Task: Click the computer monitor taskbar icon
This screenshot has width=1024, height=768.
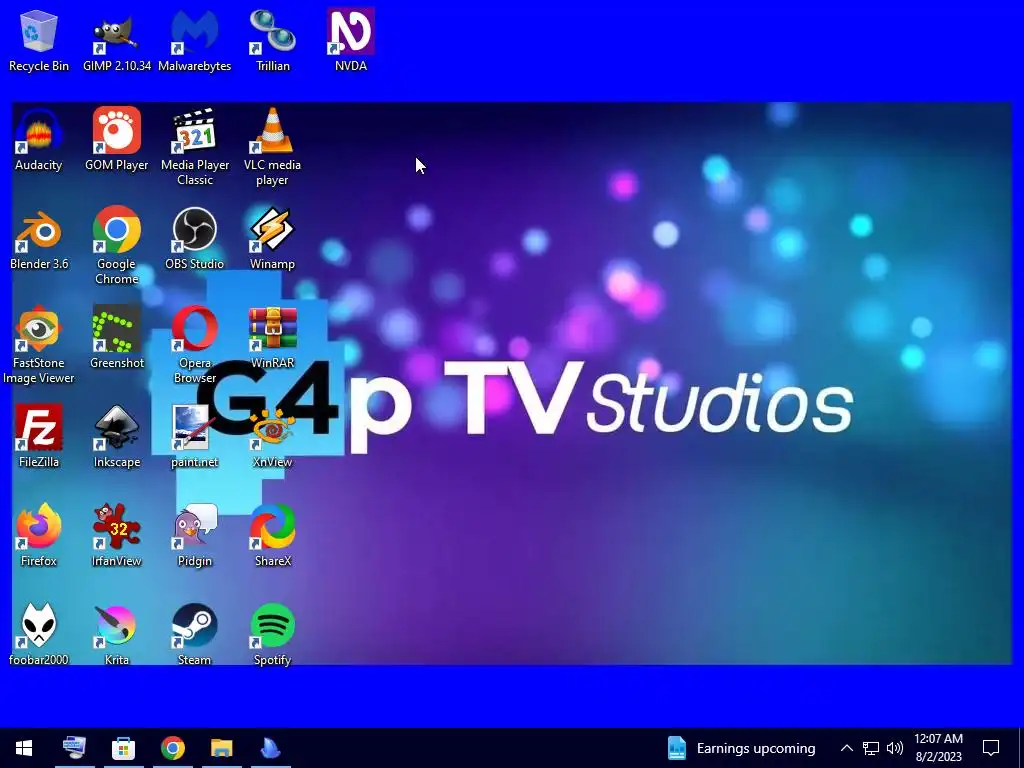Action: point(74,748)
